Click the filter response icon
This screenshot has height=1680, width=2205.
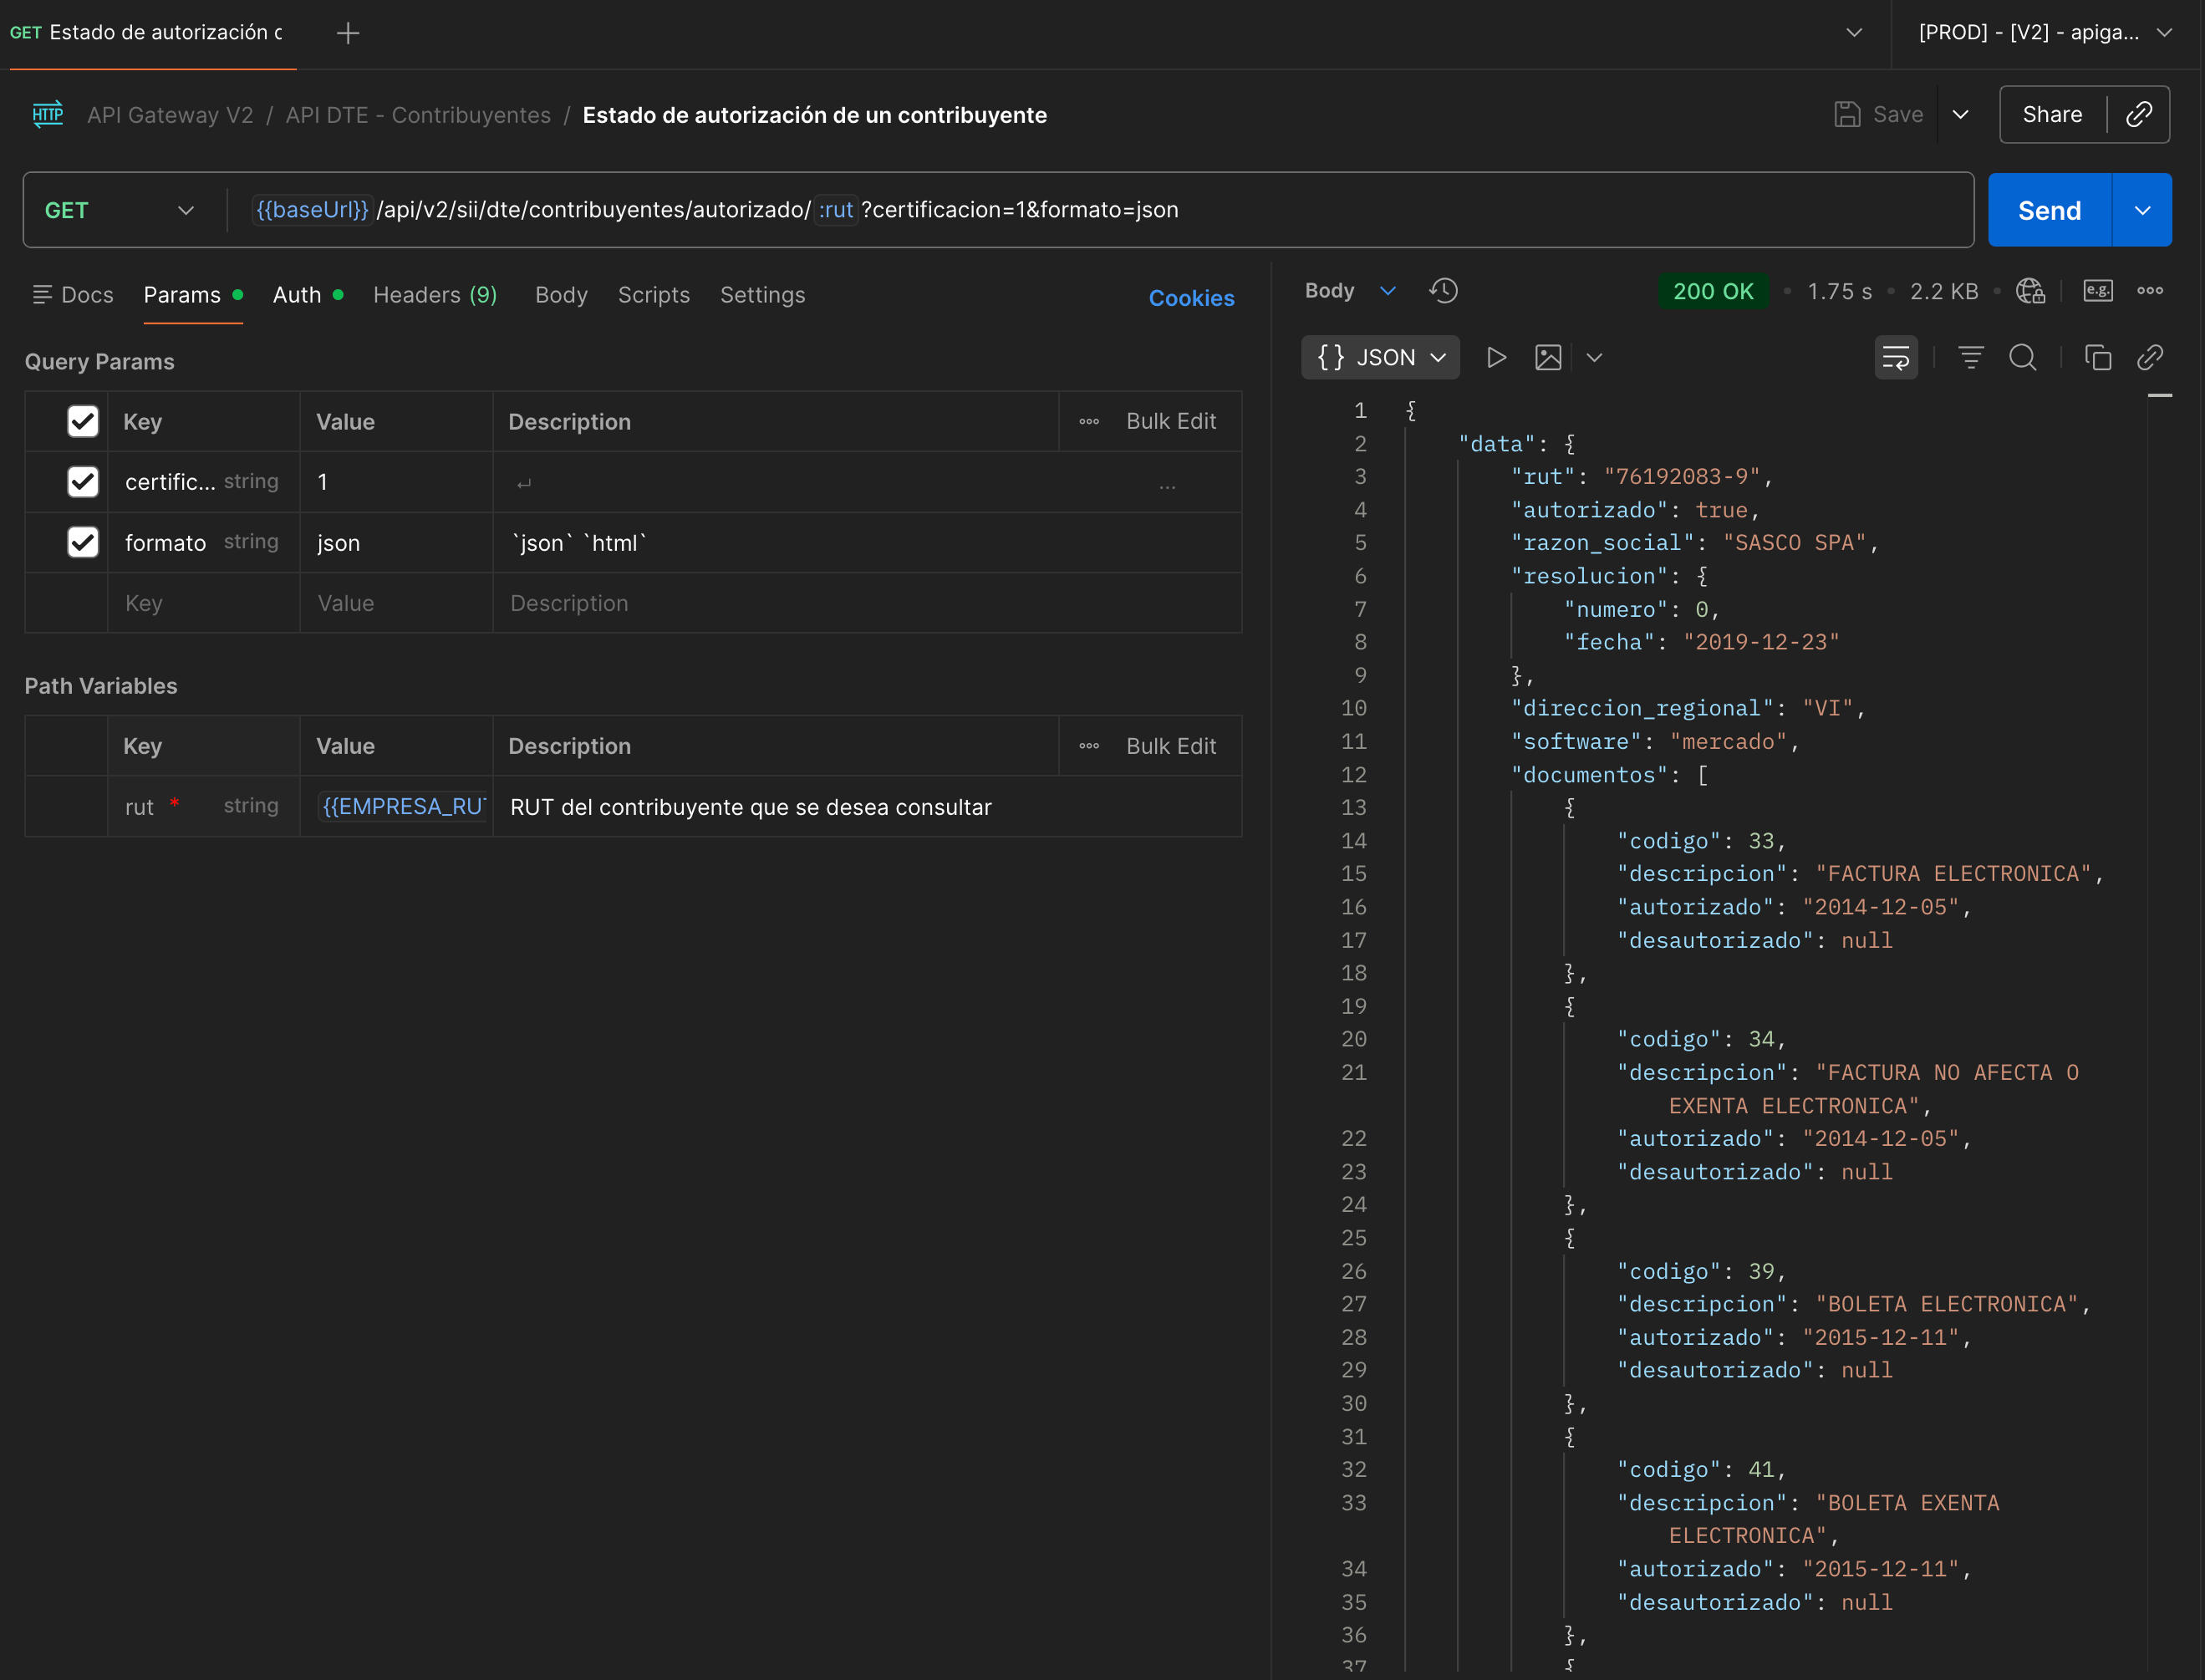pyautogui.click(x=1970, y=357)
